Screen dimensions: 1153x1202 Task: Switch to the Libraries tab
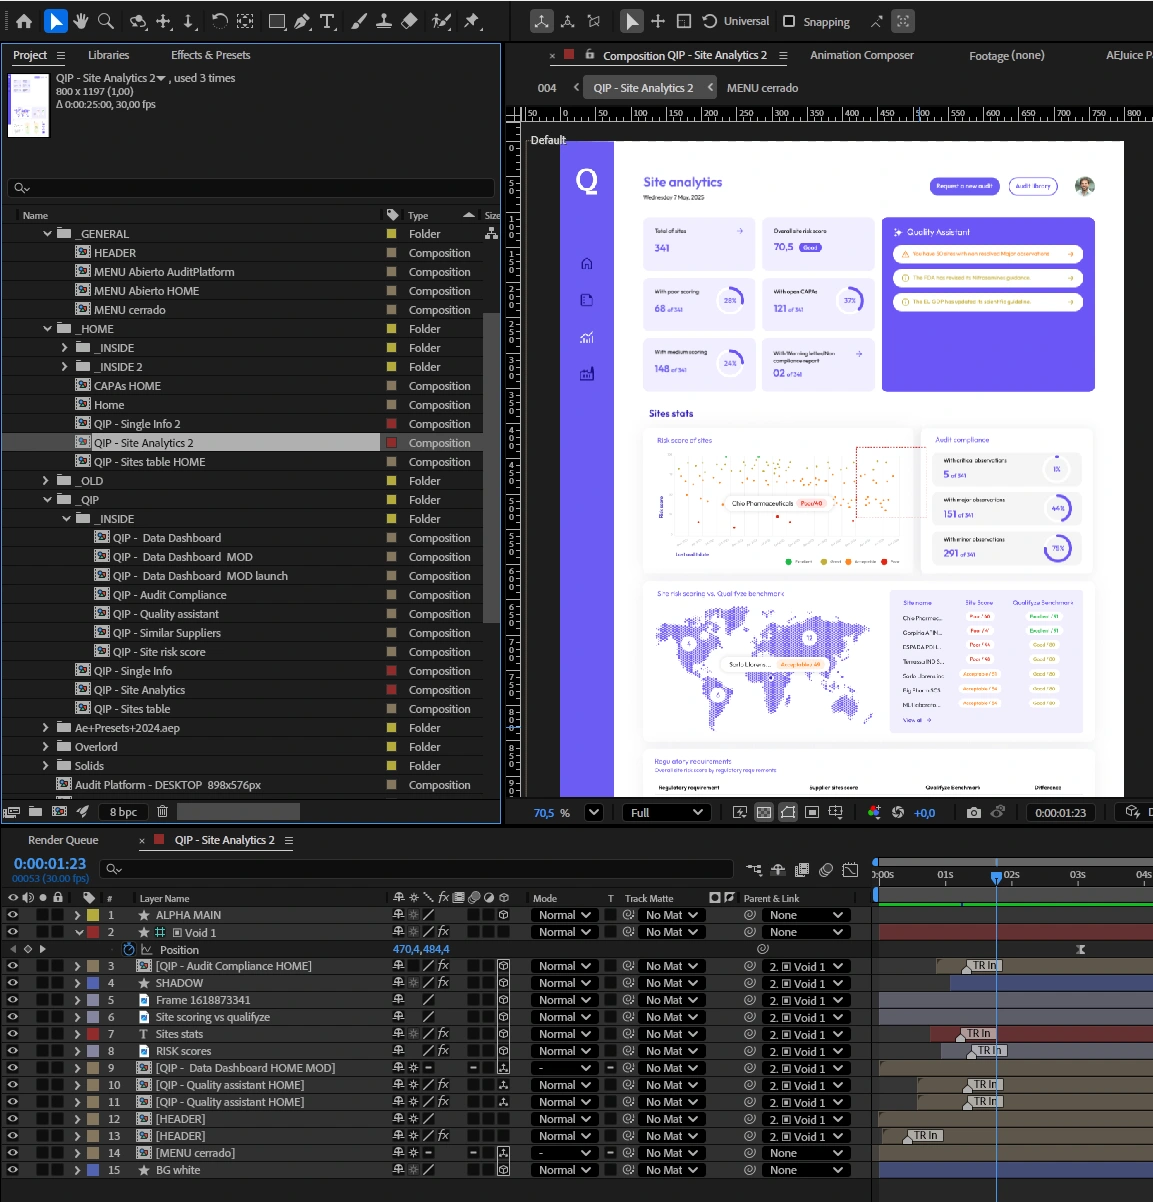pyautogui.click(x=108, y=55)
